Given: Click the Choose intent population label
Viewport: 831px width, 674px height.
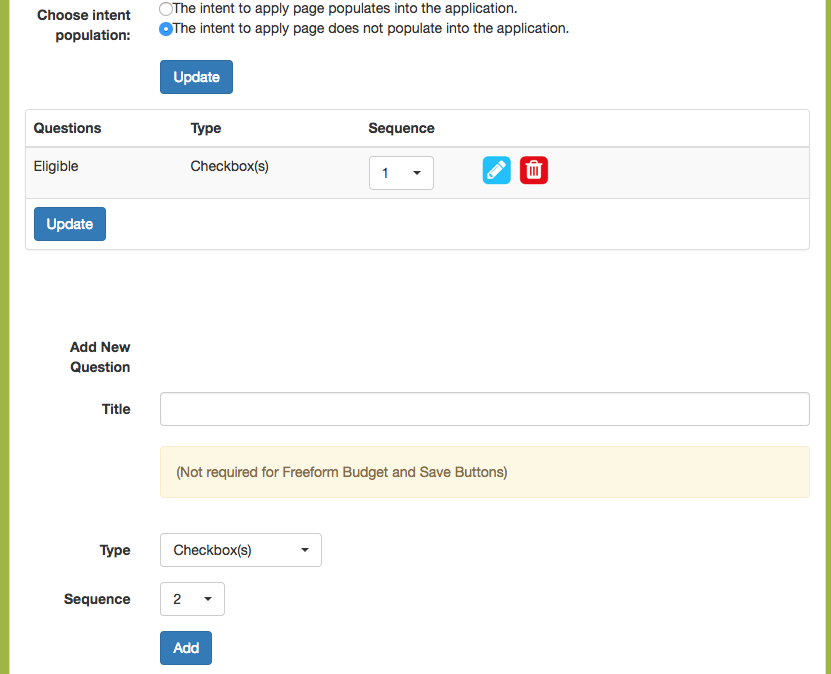Looking at the screenshot, I should tap(84, 25).
